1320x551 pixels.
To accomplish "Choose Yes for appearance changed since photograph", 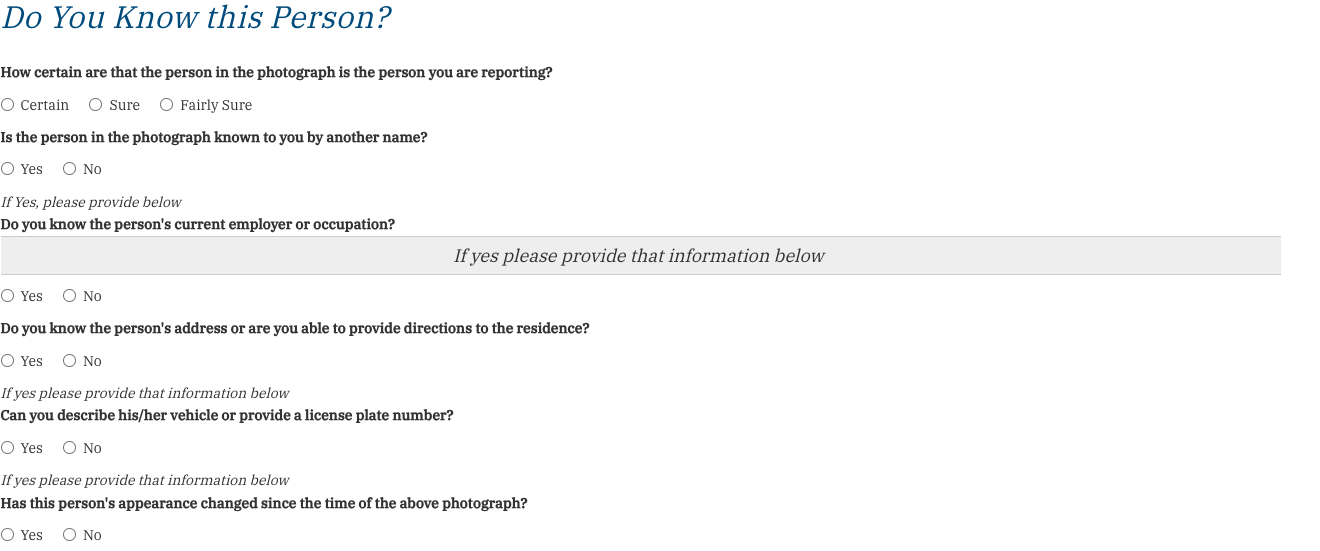I will tap(8, 535).
